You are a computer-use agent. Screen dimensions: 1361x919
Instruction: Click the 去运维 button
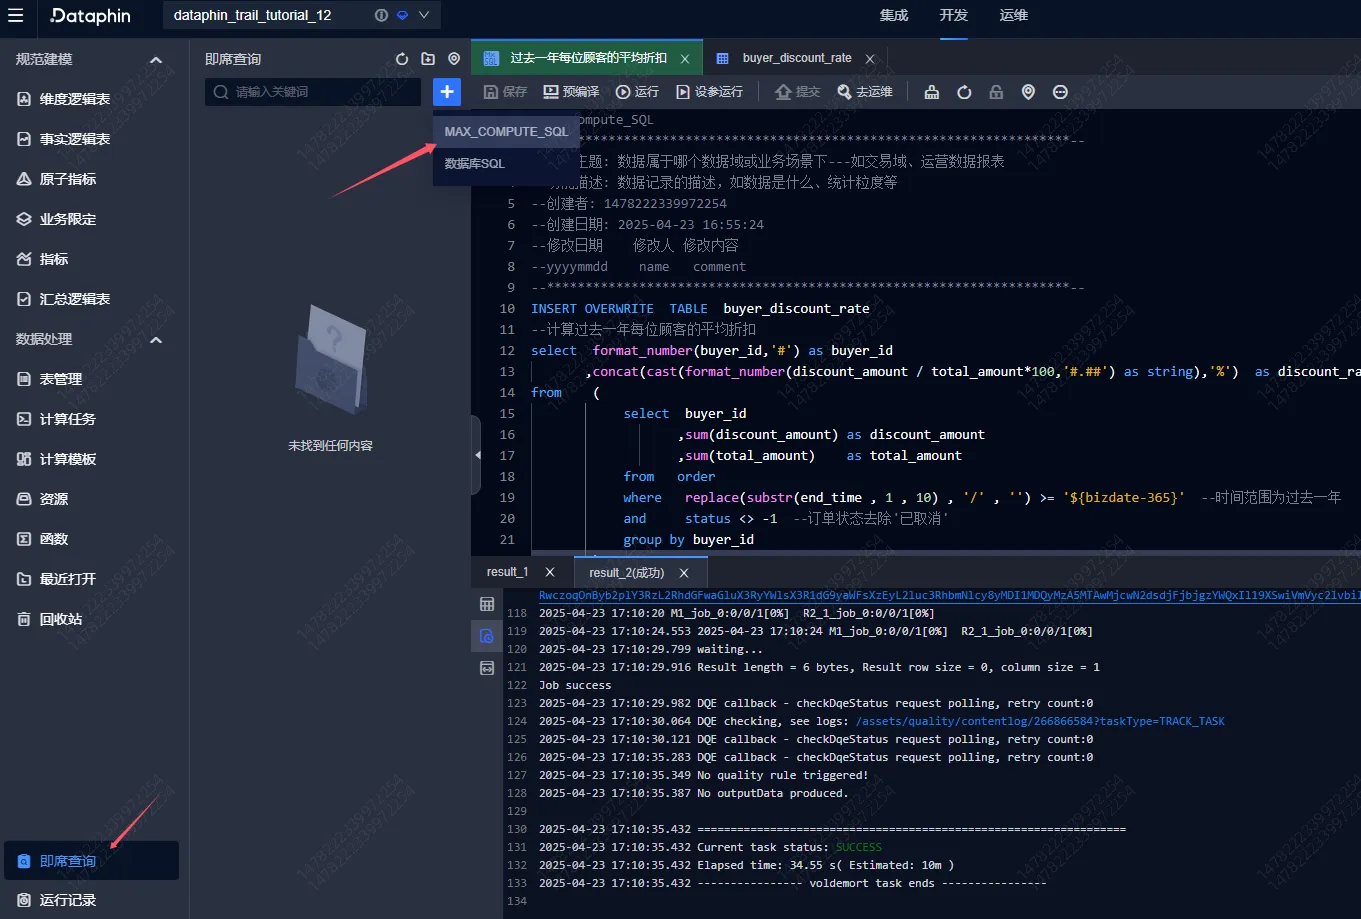coord(865,92)
